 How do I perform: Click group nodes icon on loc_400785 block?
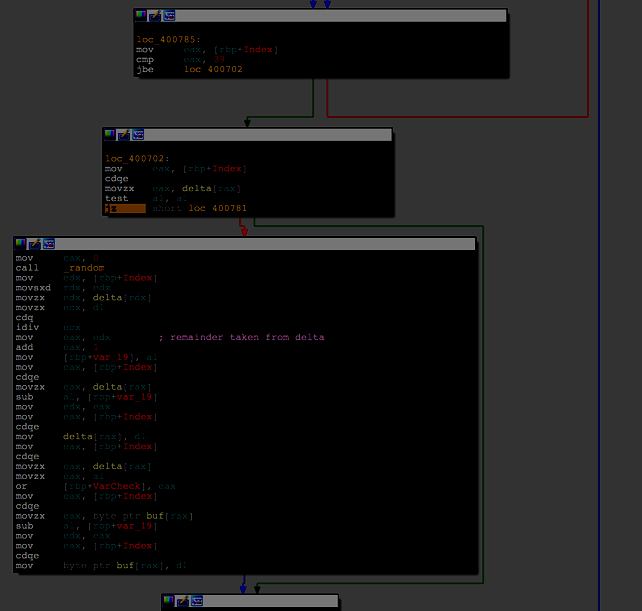tap(169, 16)
